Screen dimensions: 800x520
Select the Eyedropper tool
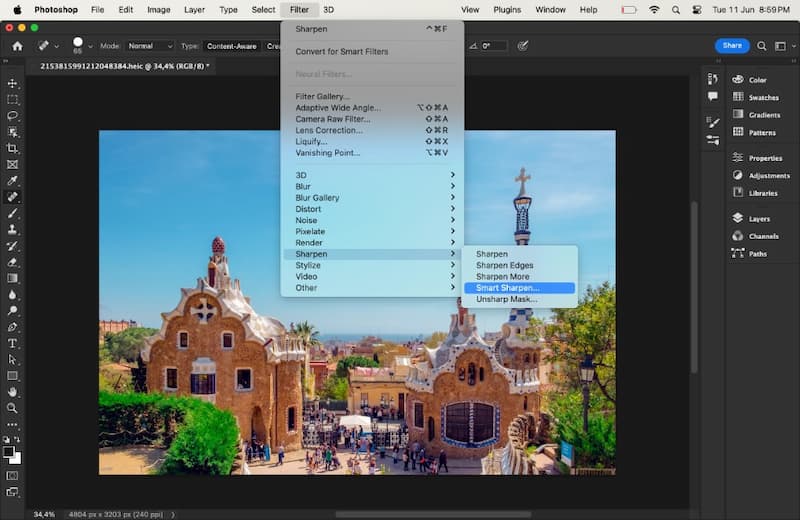coord(12,181)
